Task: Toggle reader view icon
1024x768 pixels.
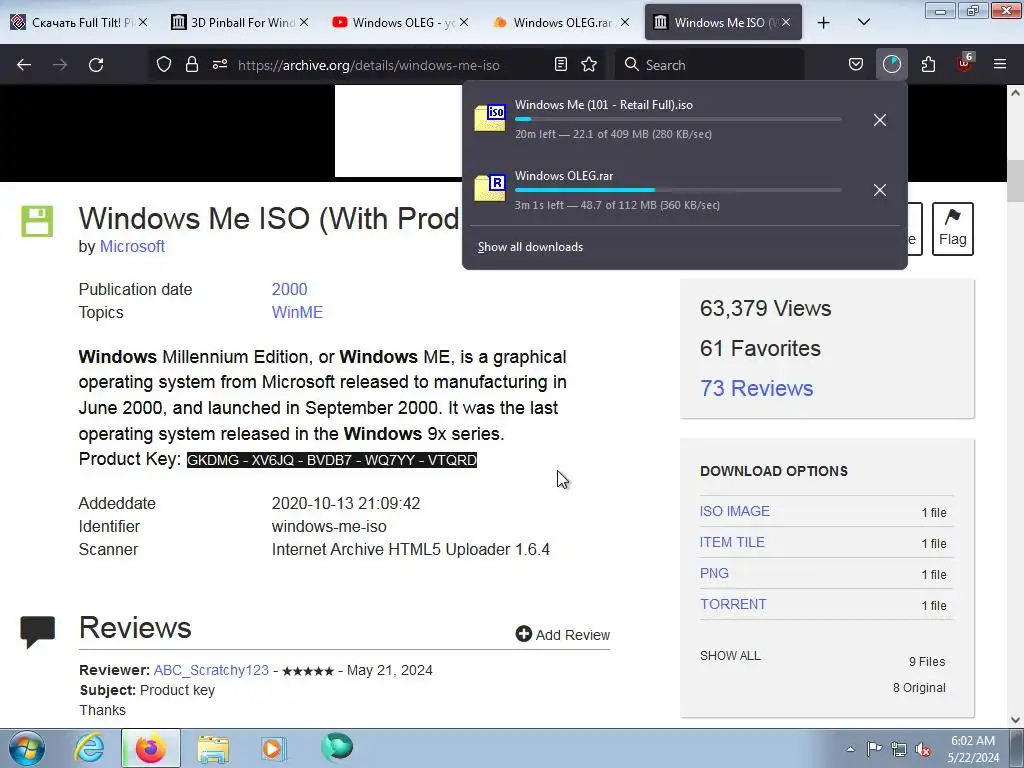Action: (x=560, y=65)
